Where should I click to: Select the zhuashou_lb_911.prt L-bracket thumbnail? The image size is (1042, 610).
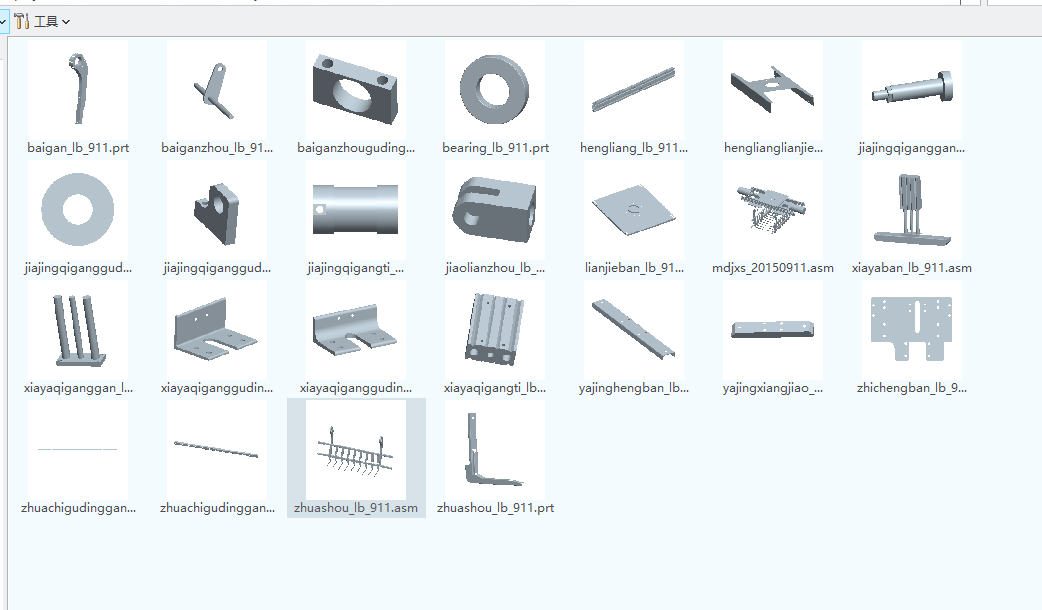point(495,450)
